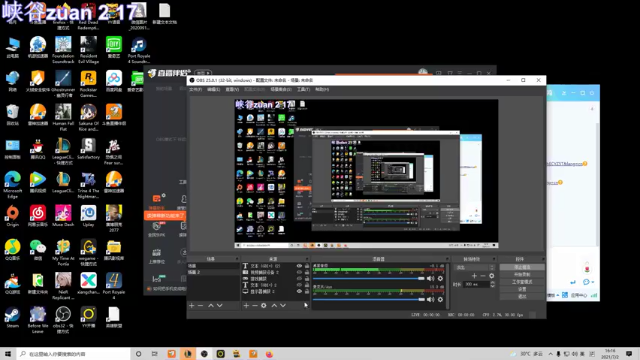Pop out the Scene Transitions dock panel
This screenshot has height=360, width=640.
coord(494,259)
